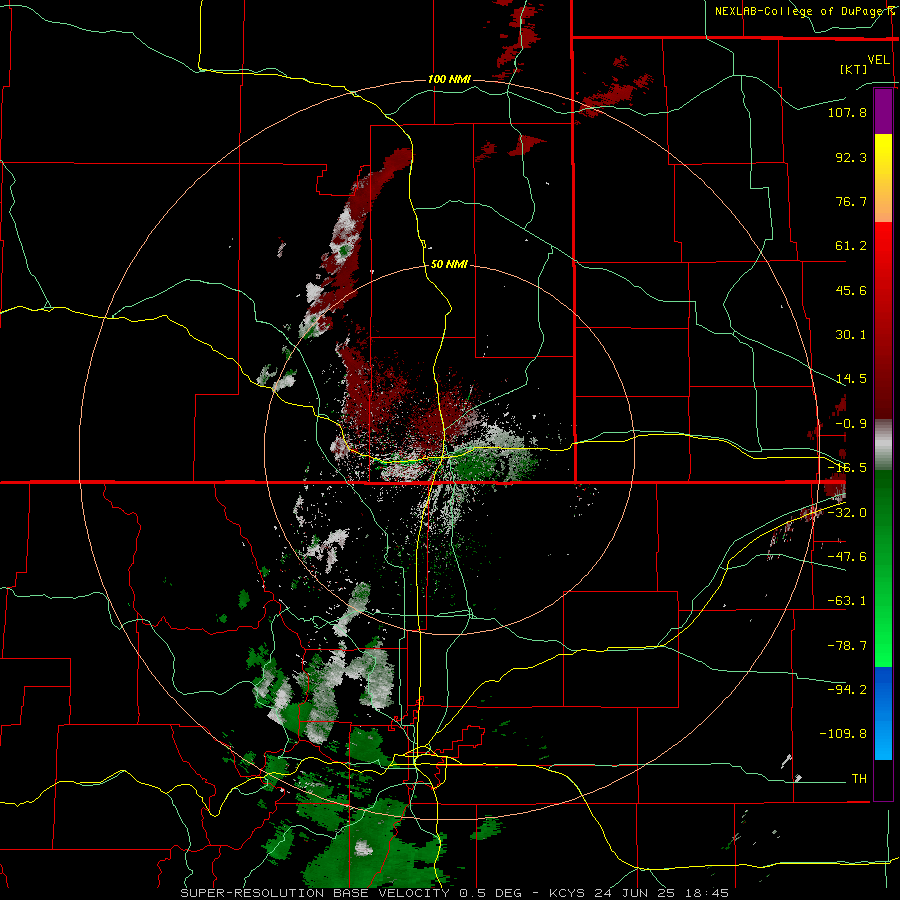Select the 14.5 legend value
Image resolution: width=900 pixels, height=900 pixels.
(851, 379)
